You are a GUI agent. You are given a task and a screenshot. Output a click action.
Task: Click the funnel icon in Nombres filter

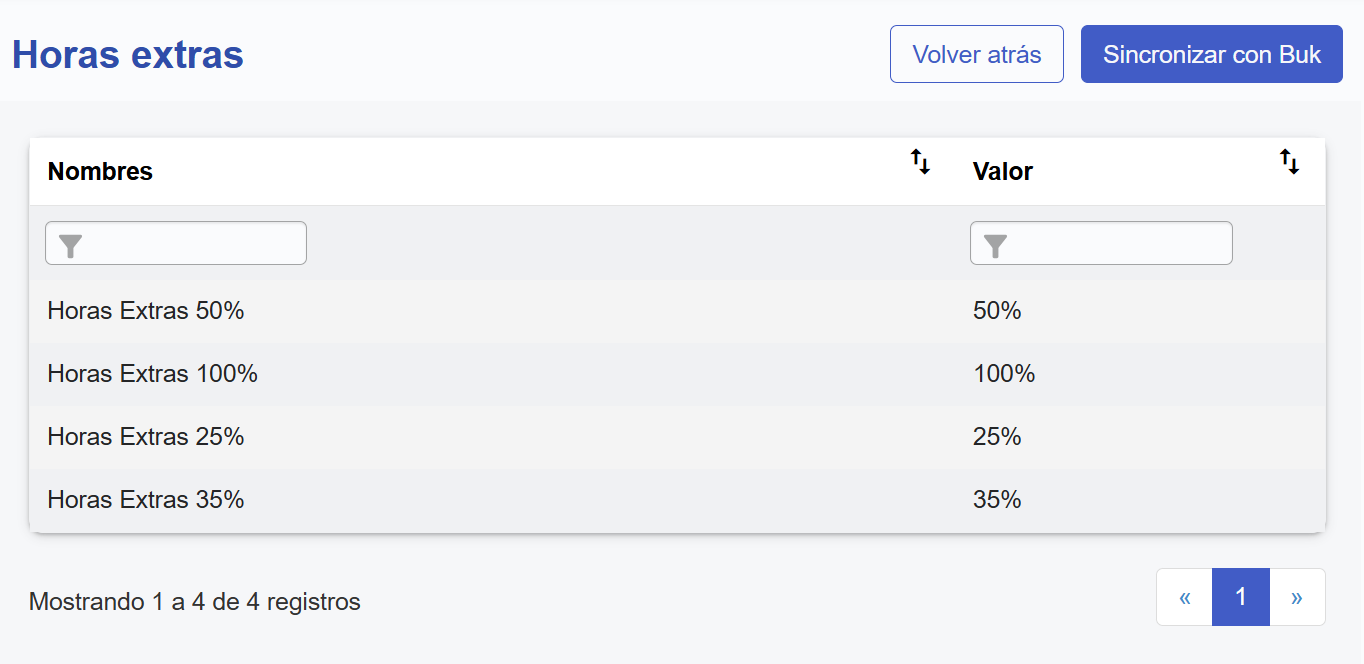click(70, 245)
